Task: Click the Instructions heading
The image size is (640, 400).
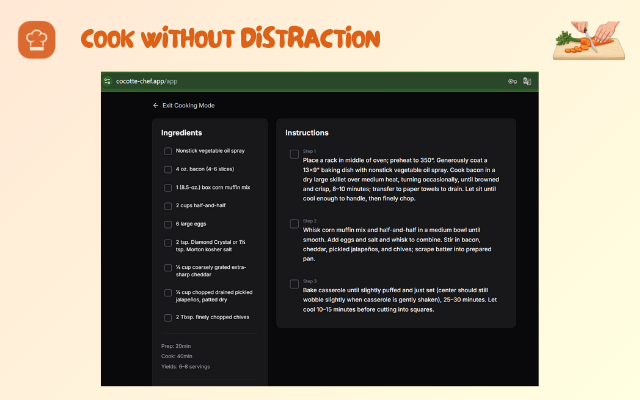Action: click(x=307, y=133)
